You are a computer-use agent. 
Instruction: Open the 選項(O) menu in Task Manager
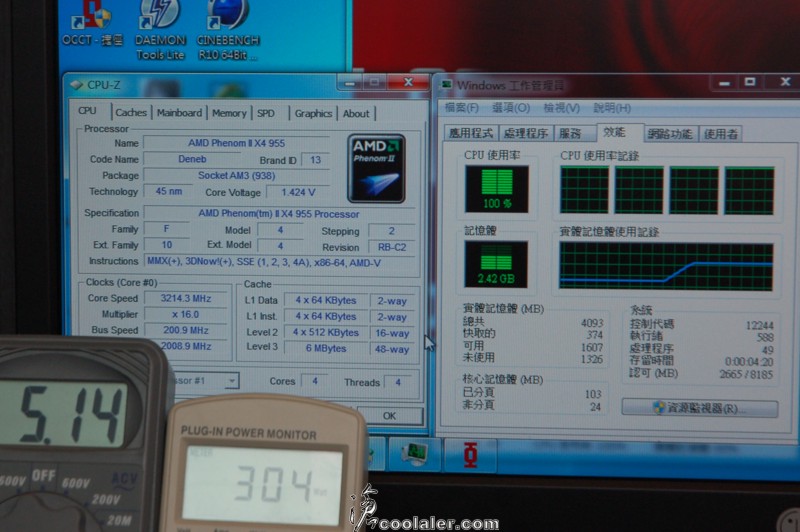click(x=511, y=108)
